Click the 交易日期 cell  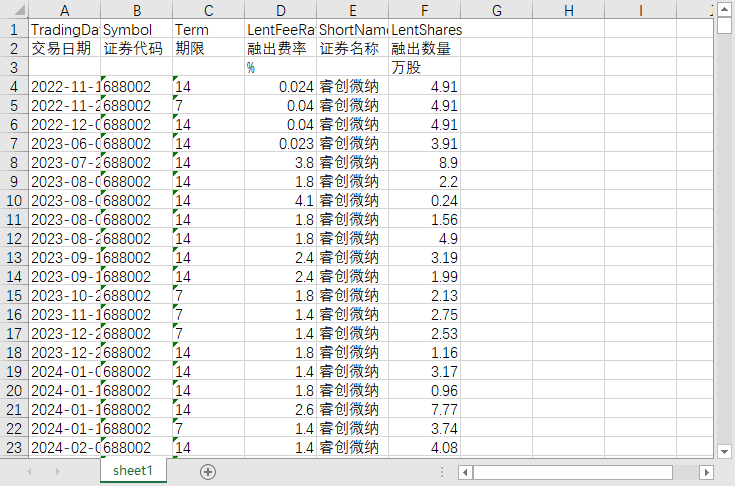[x=64, y=48]
